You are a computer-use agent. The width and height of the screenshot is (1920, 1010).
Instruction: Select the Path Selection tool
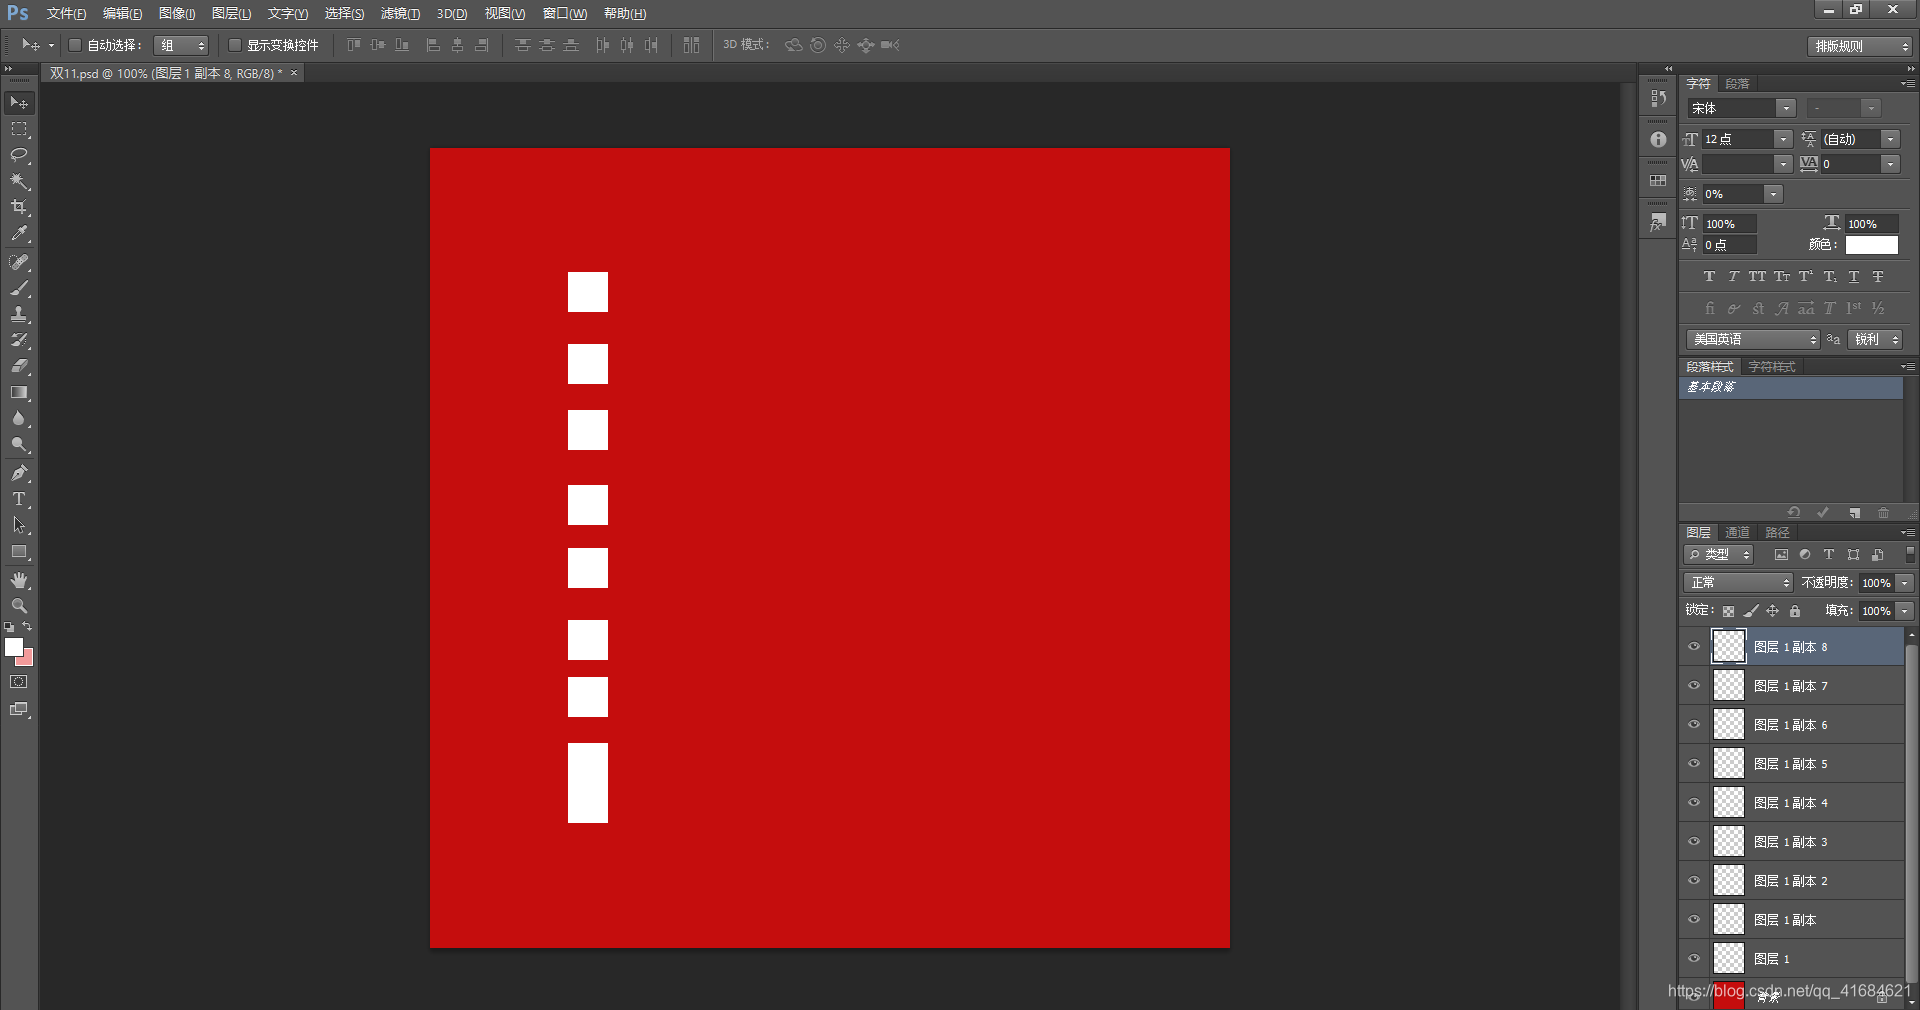coord(19,525)
